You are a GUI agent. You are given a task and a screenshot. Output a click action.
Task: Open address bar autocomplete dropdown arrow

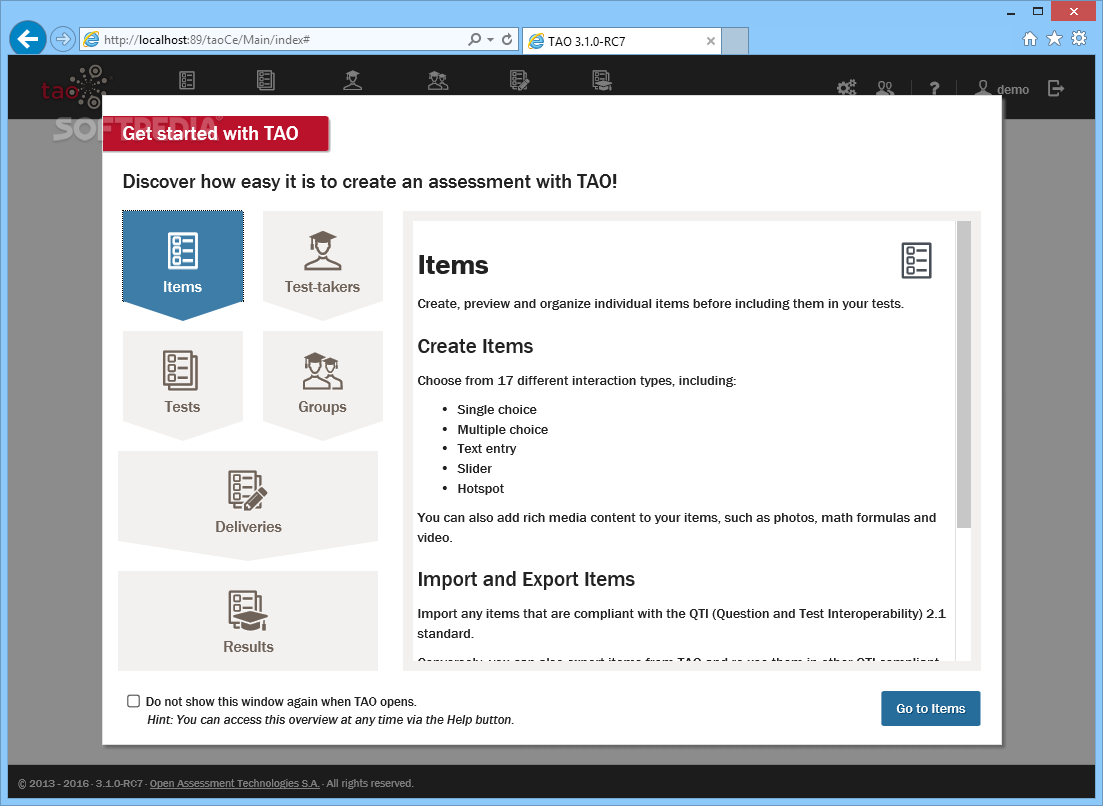pos(490,39)
